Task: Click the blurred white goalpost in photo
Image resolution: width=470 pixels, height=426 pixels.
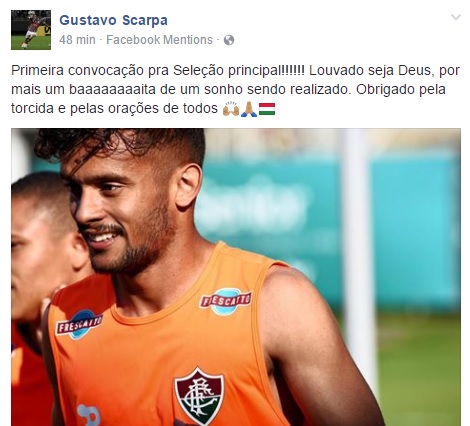Action: pos(358,253)
